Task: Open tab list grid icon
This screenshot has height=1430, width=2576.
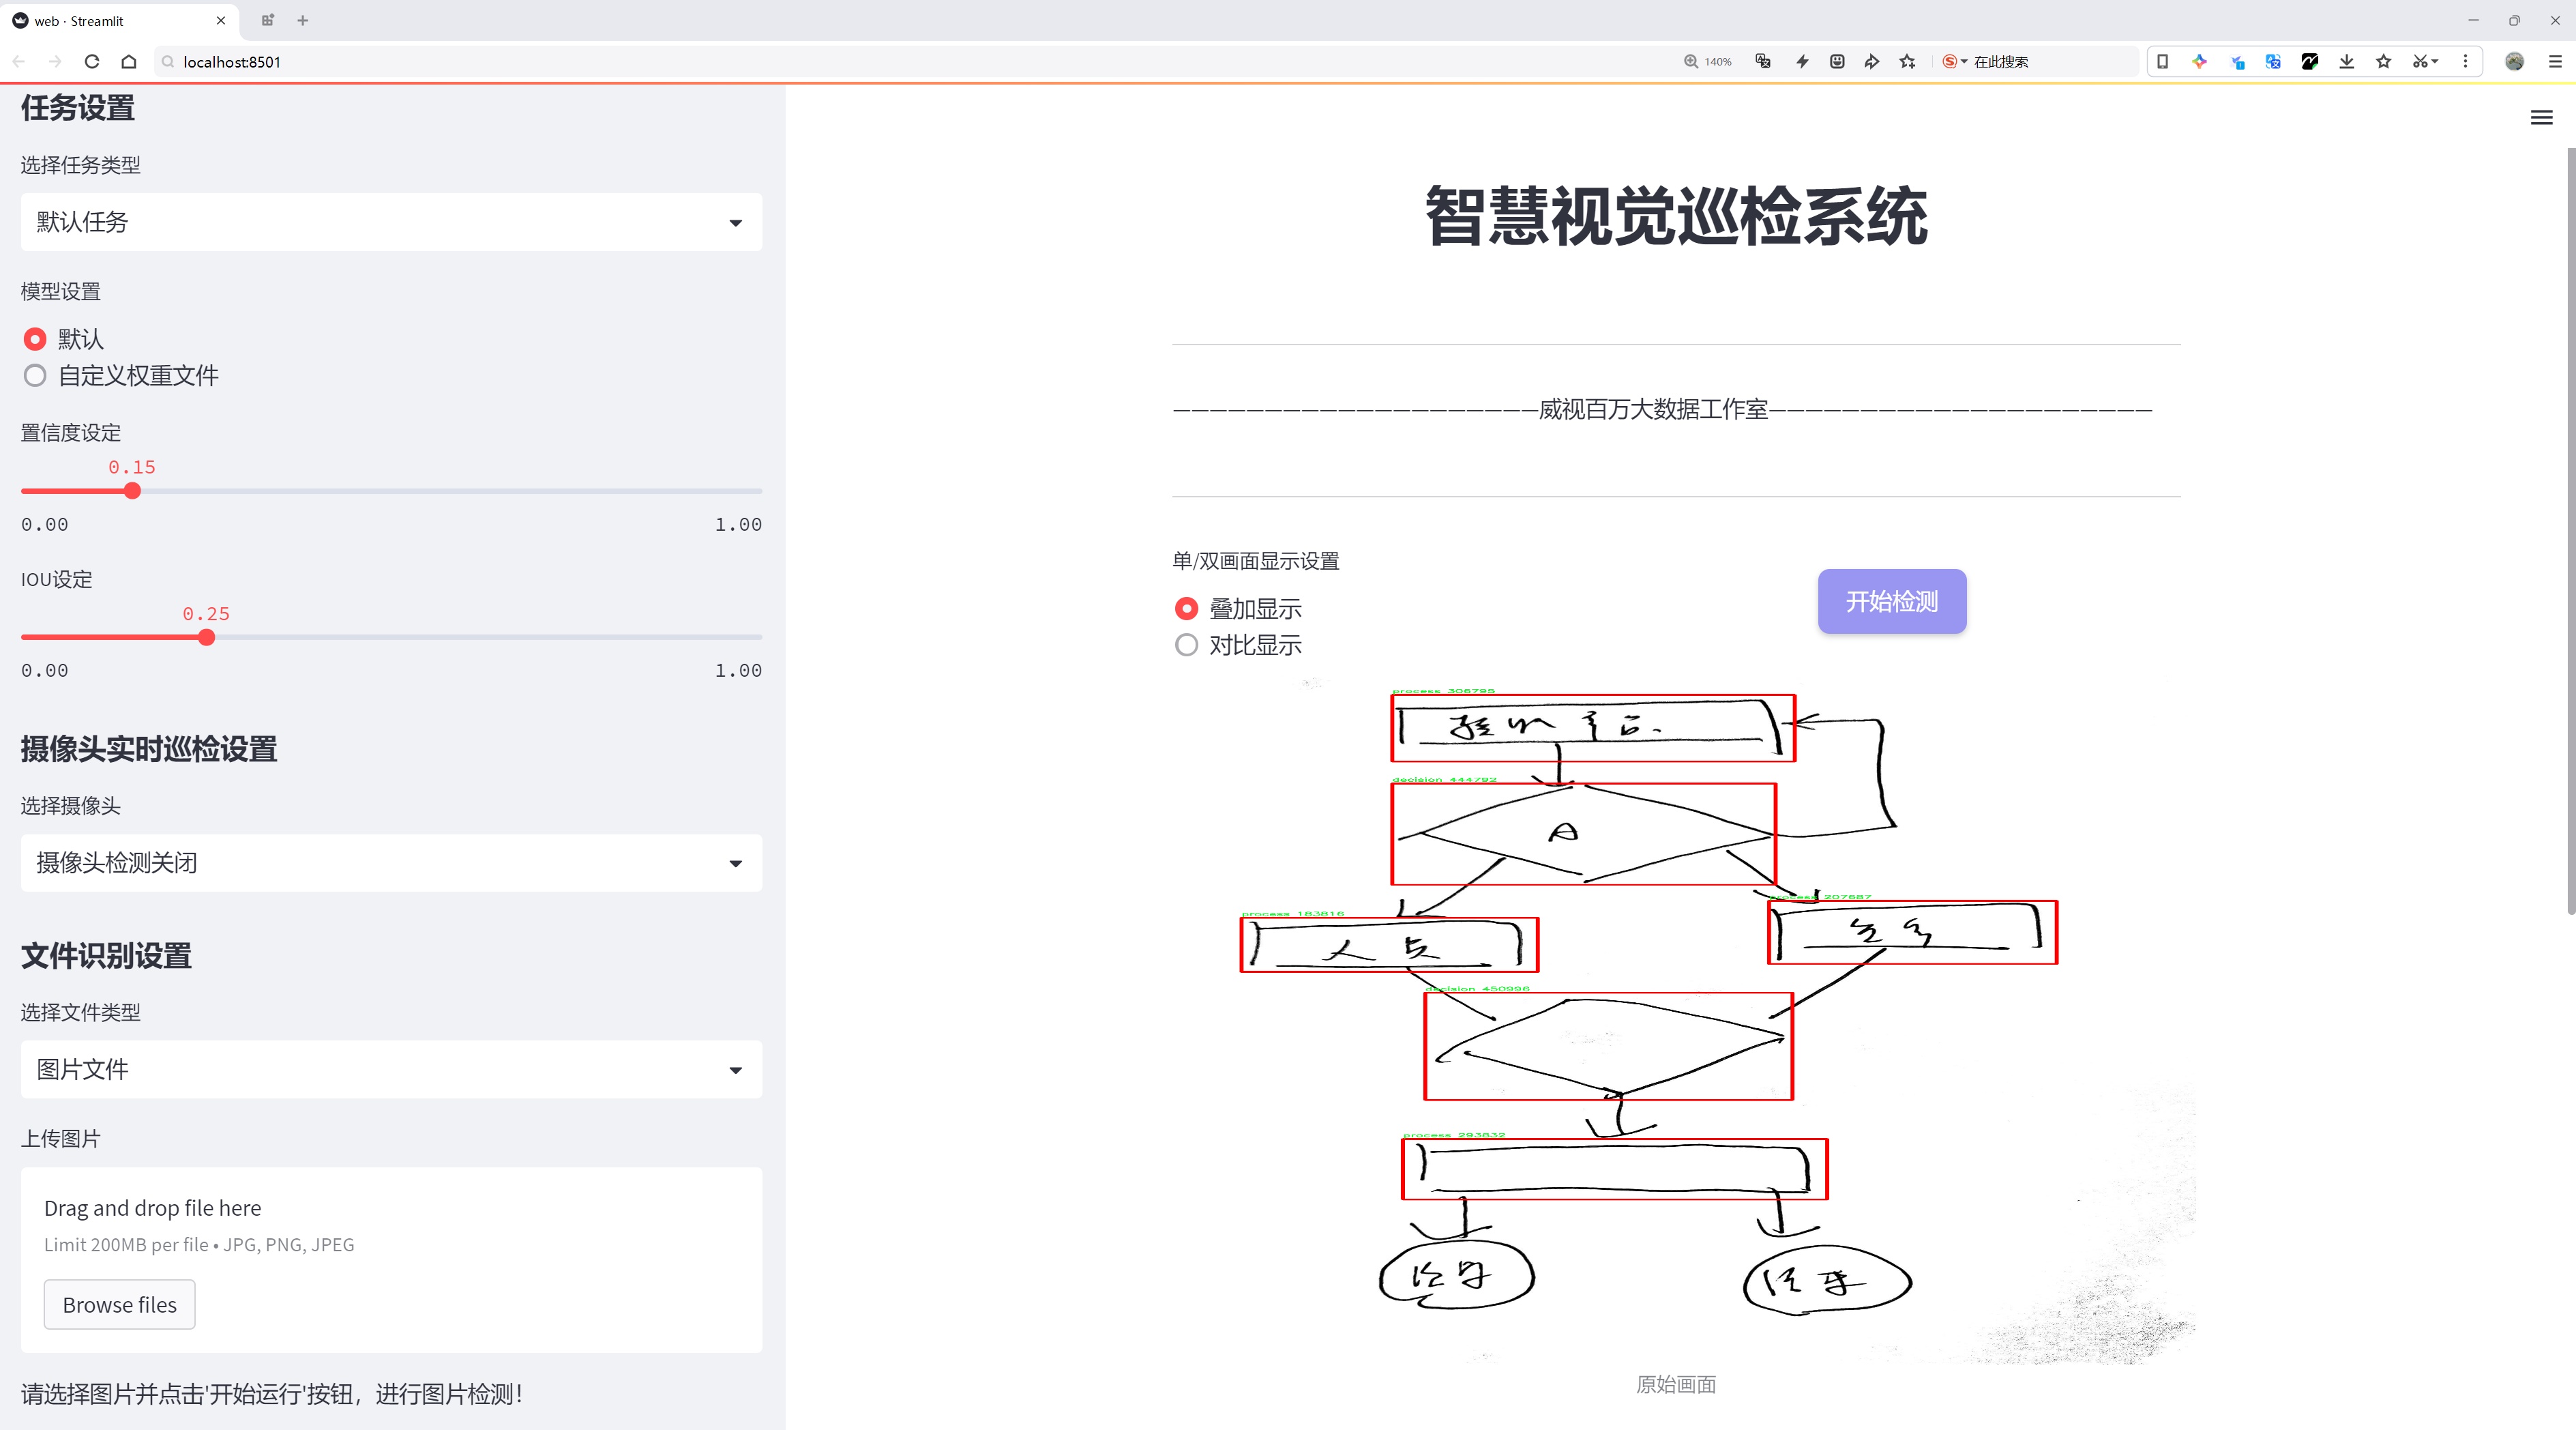Action: click(267, 20)
